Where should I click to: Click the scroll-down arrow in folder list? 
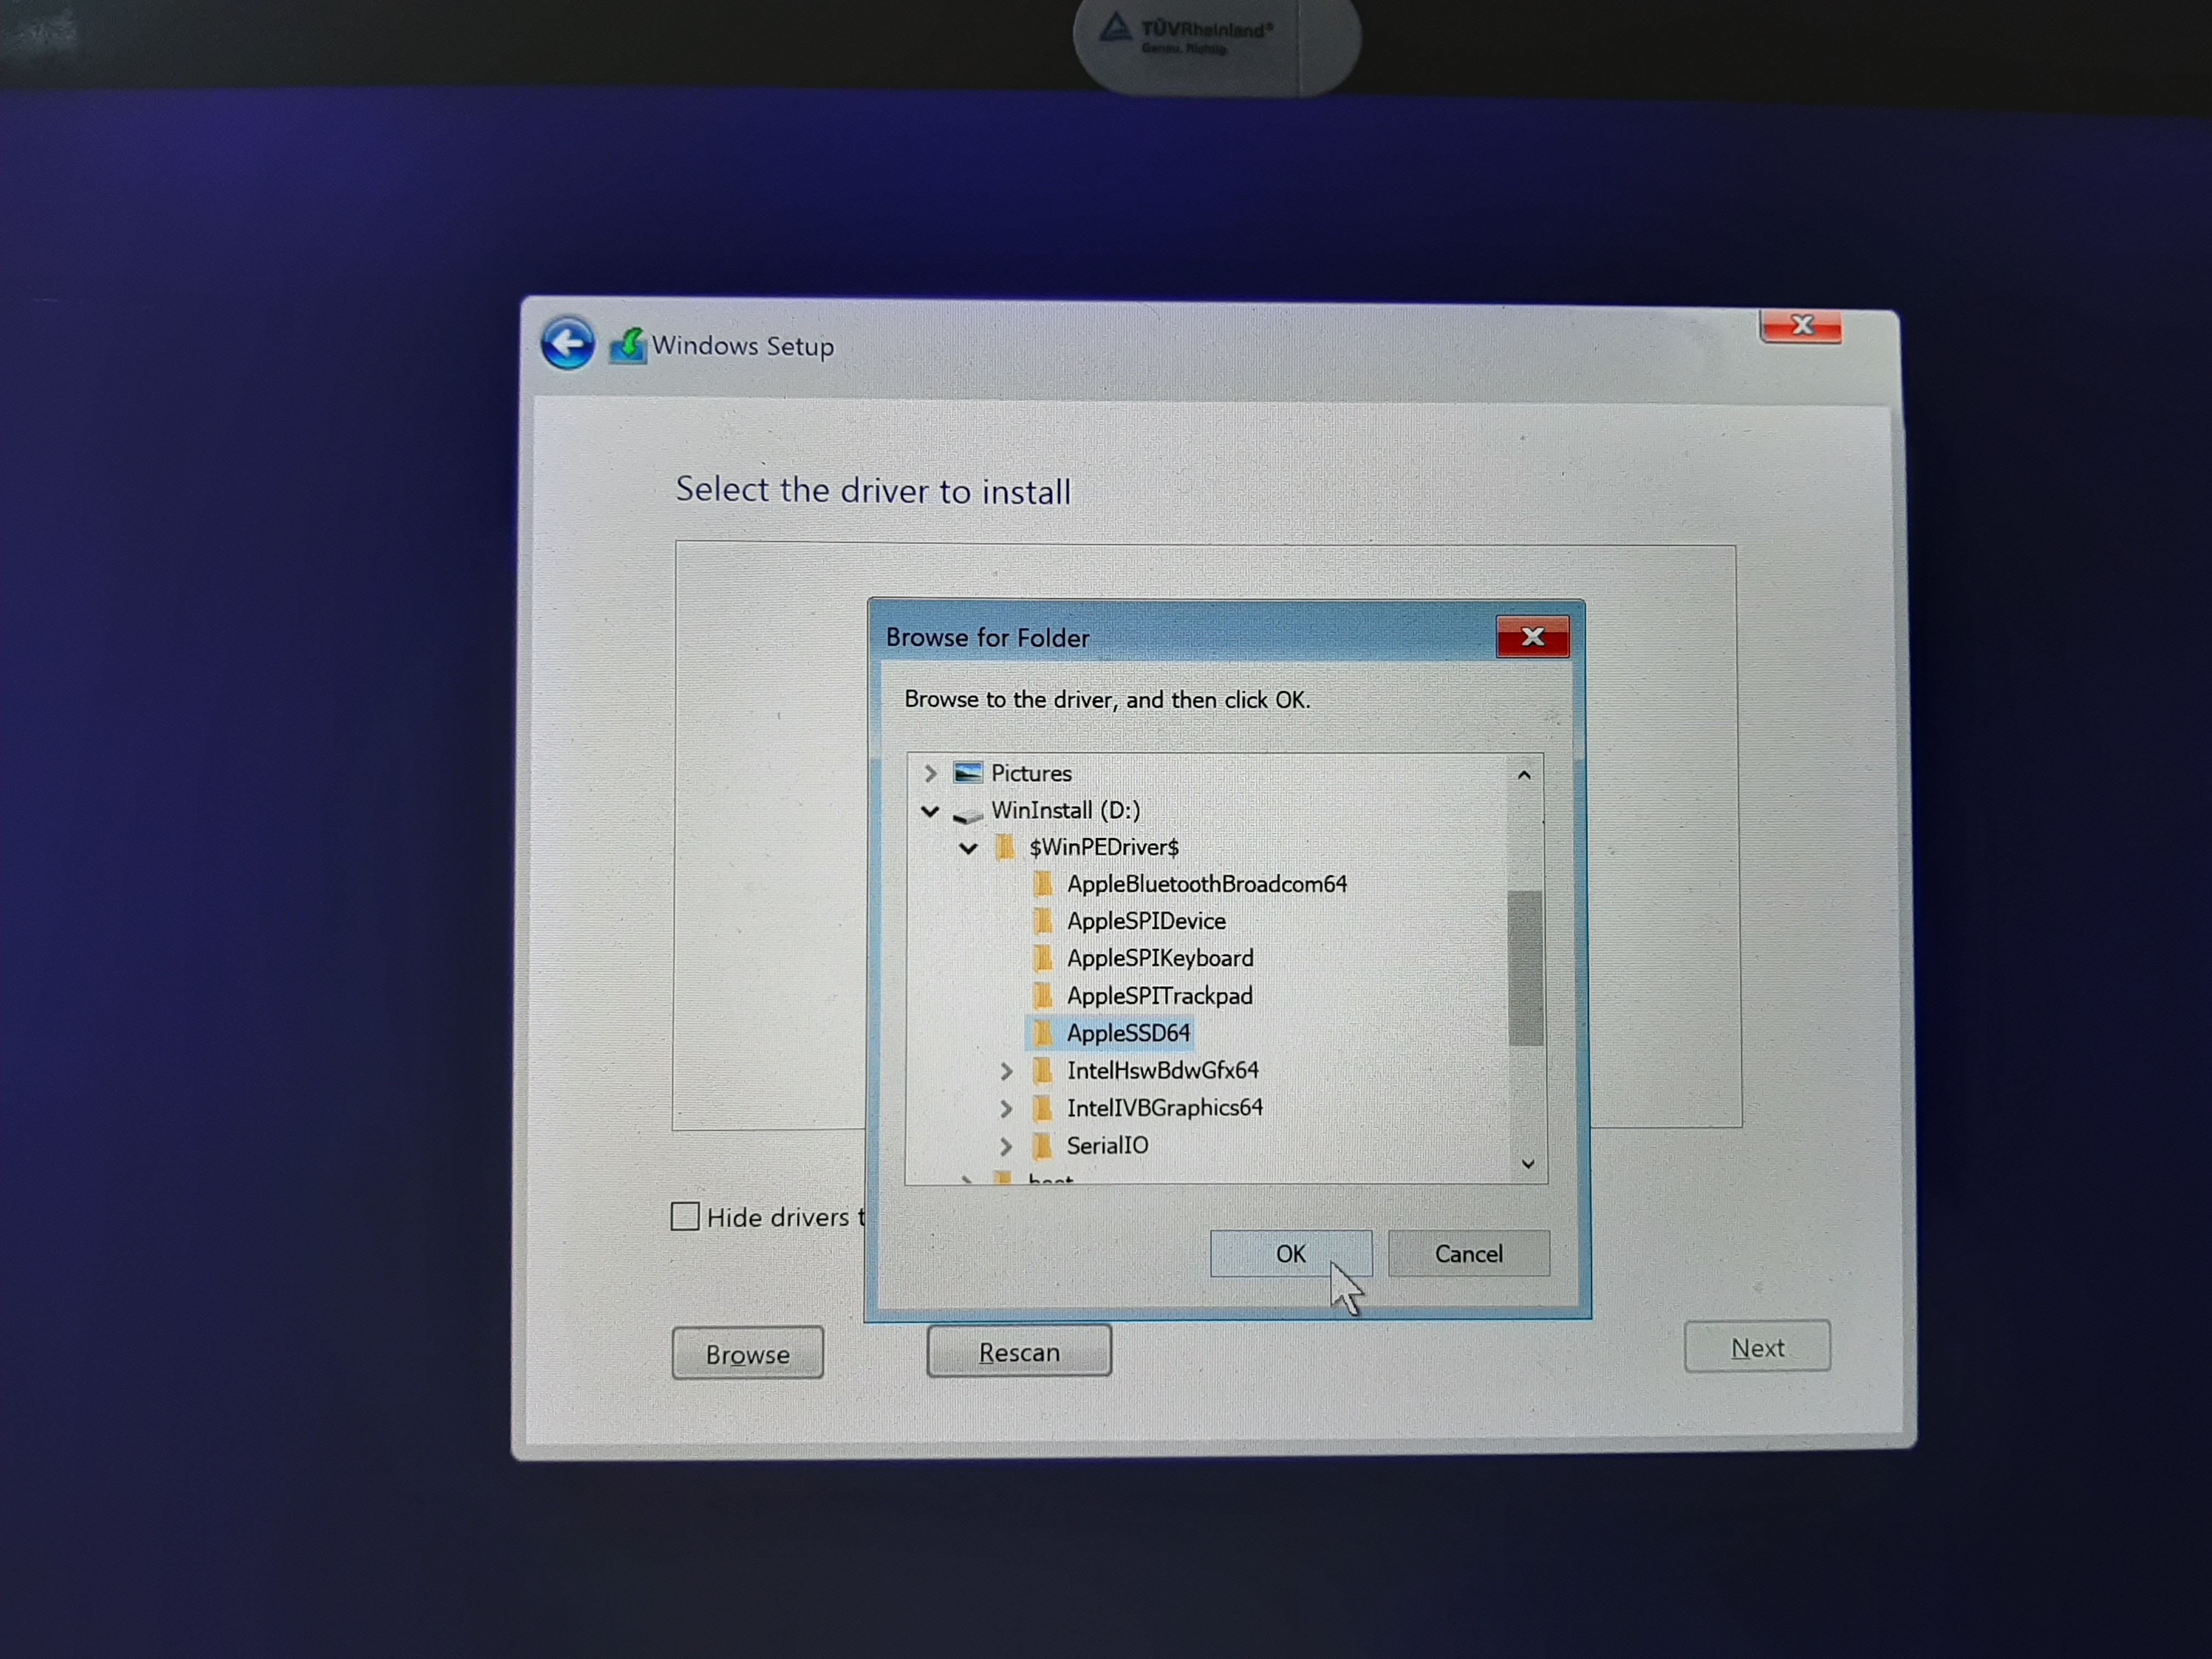coord(1527,1163)
